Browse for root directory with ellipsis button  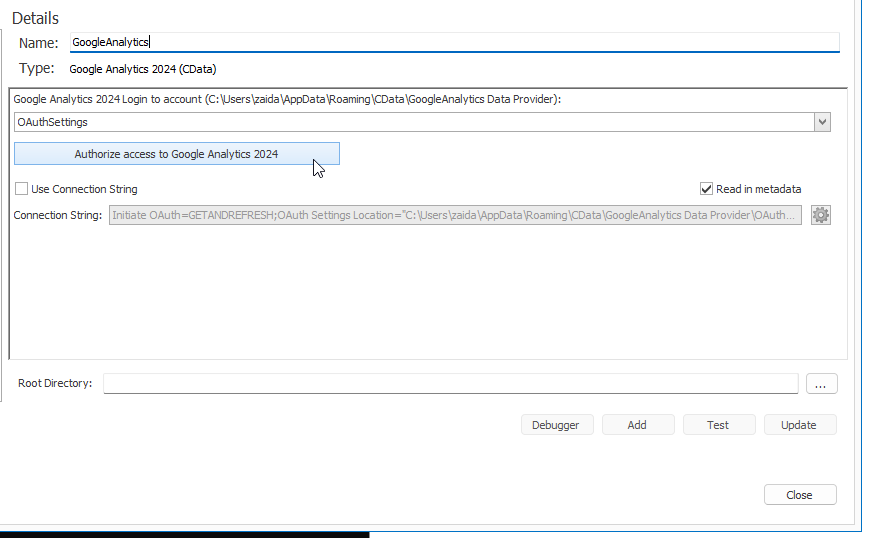(x=822, y=384)
